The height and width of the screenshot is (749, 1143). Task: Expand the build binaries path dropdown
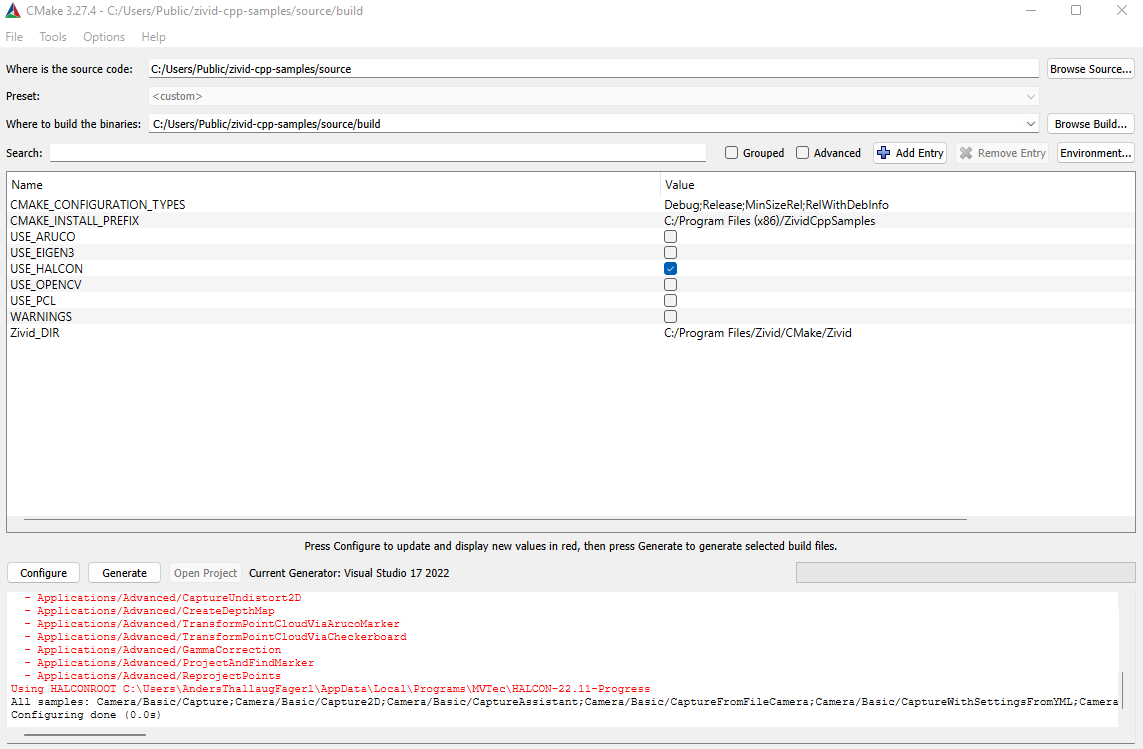coord(1030,124)
